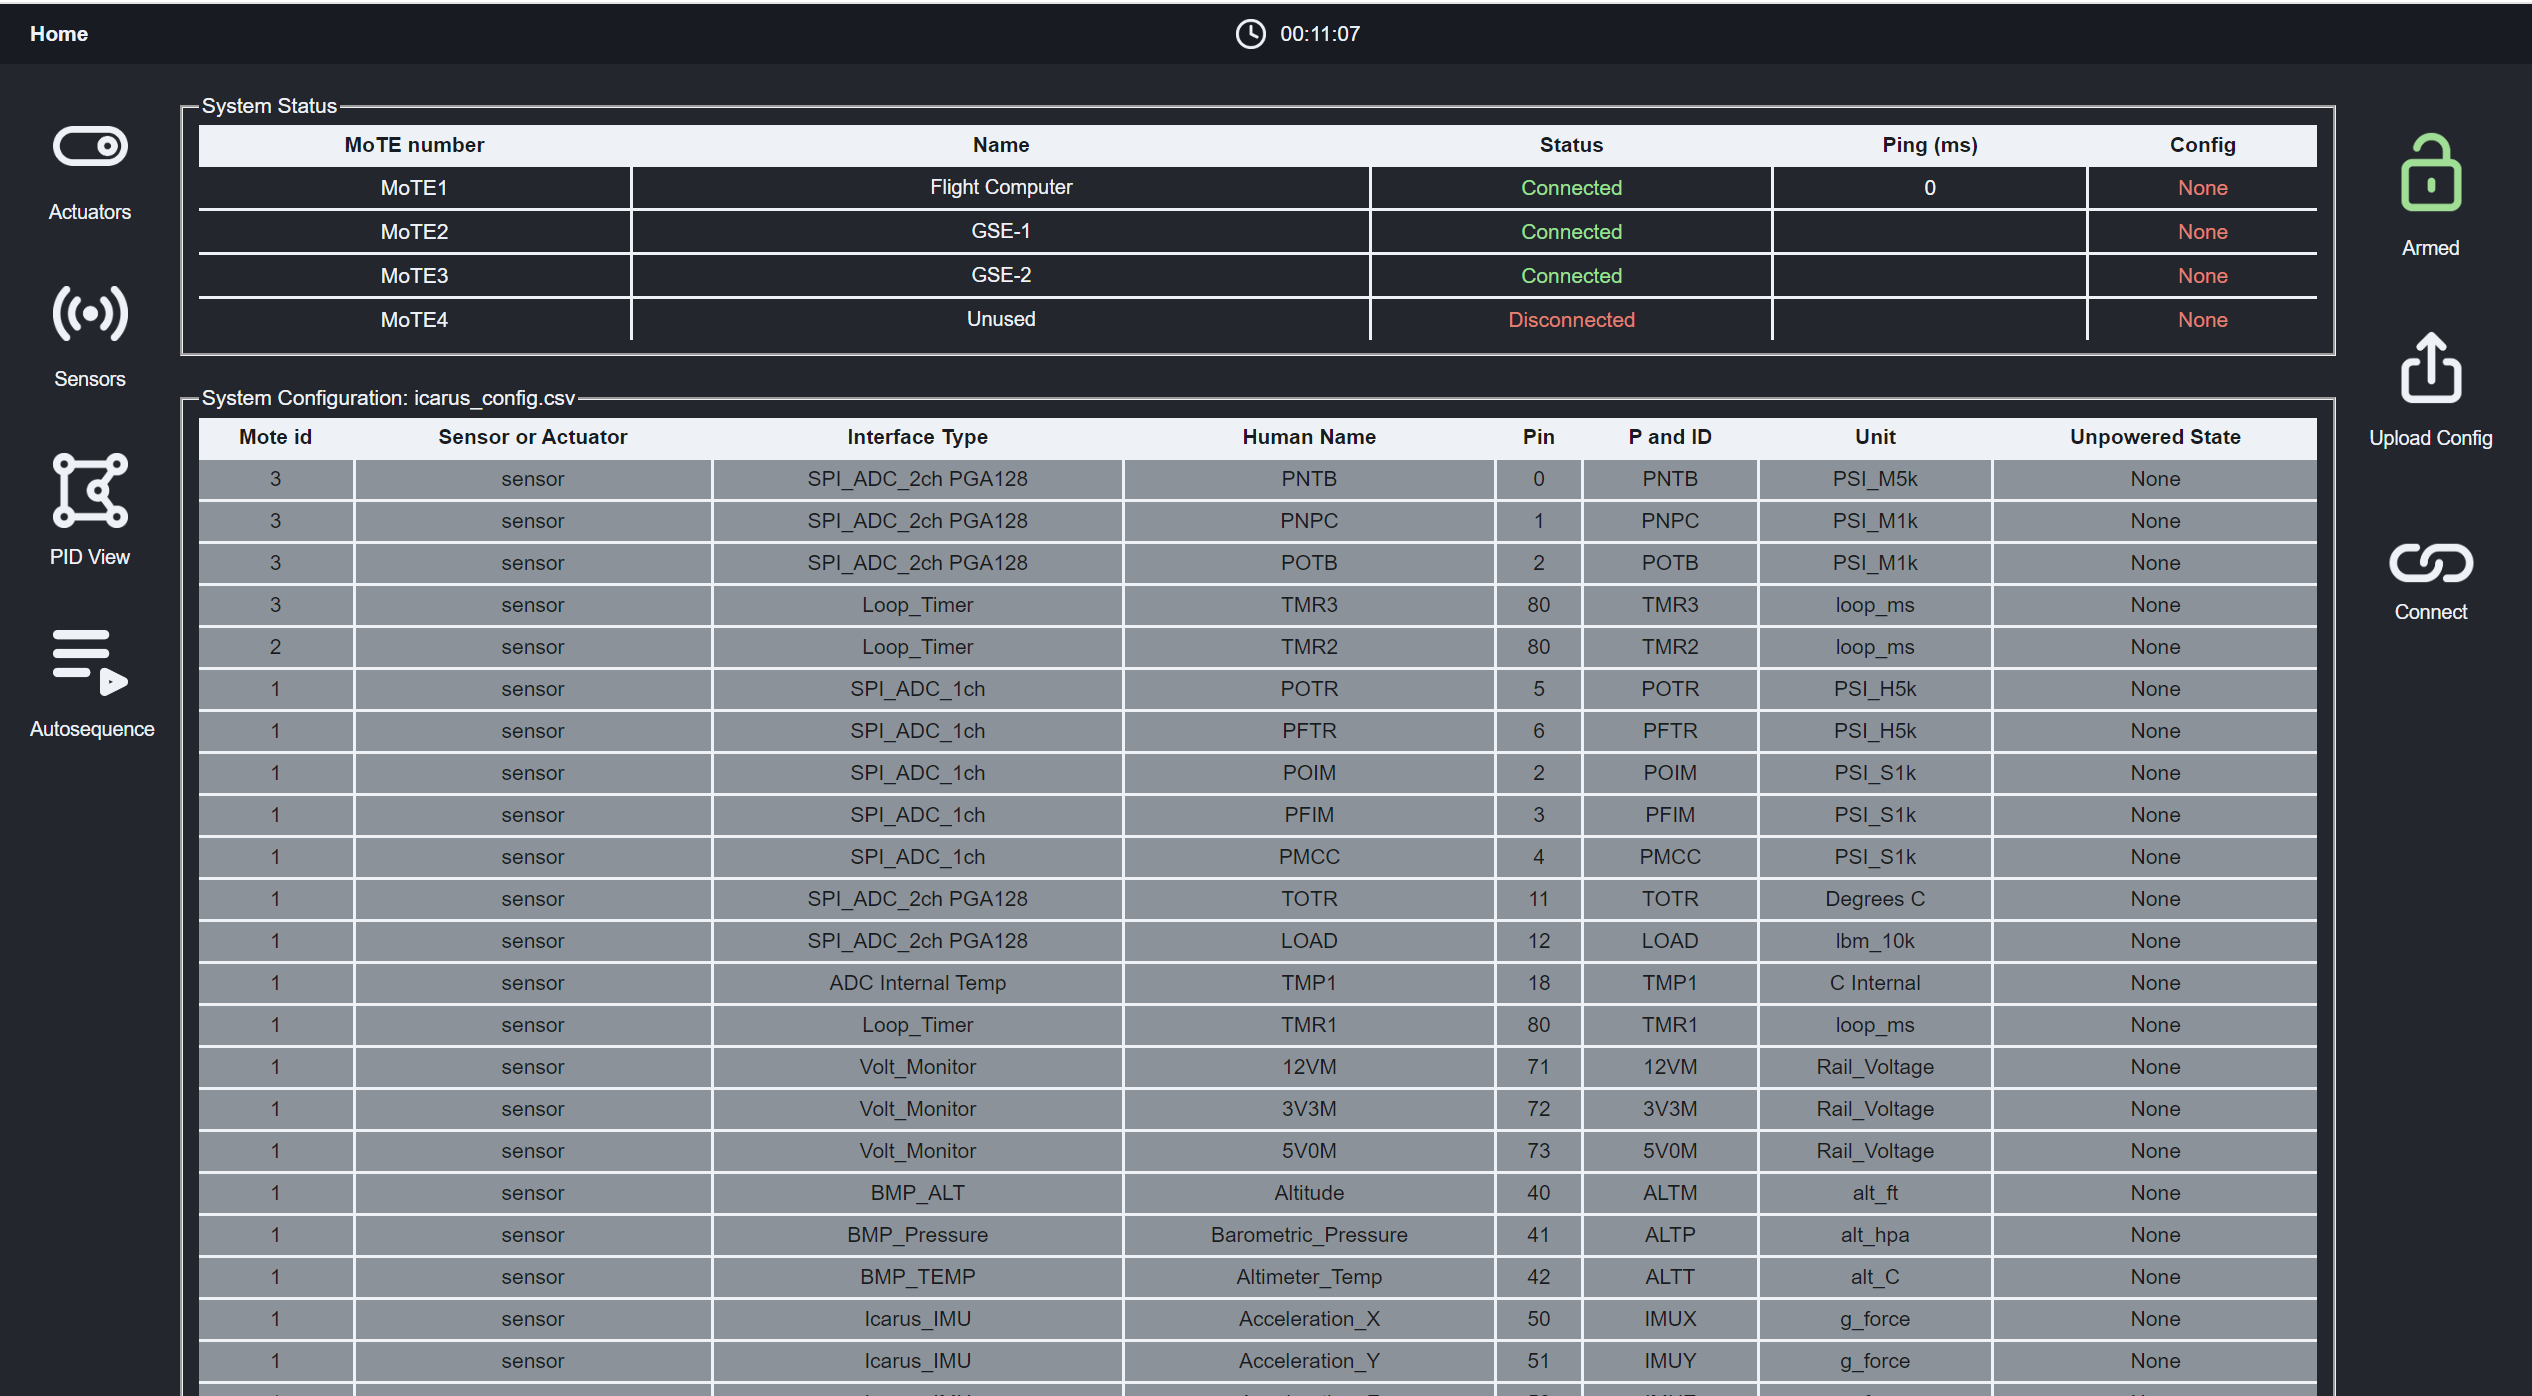Open the Autosequence playlist icon
Image resolution: width=2532 pixels, height=1396 pixels.
pyautogui.click(x=90, y=662)
